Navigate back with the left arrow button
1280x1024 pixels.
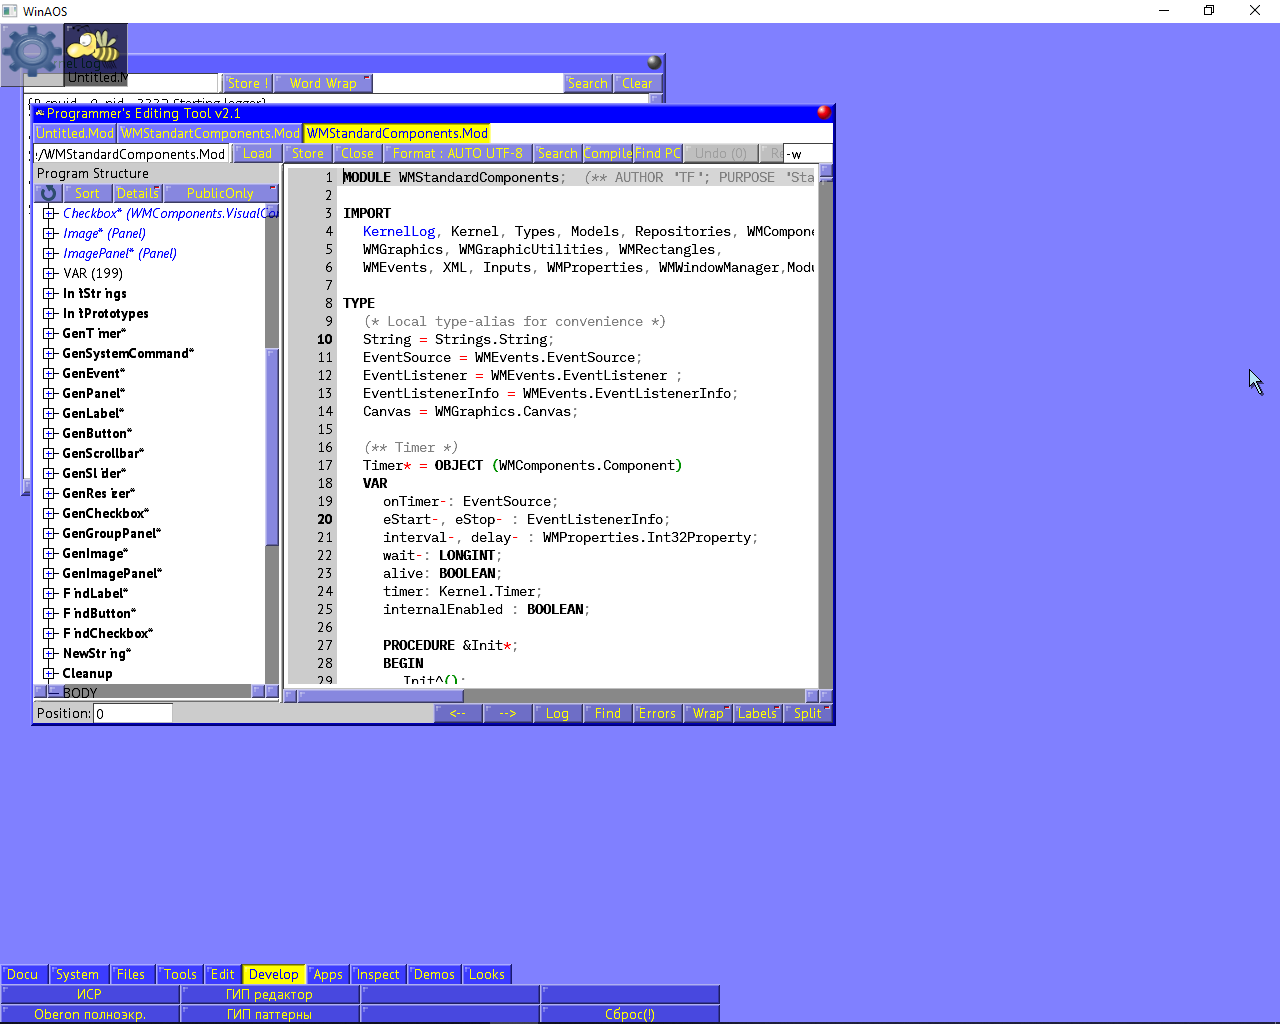(x=458, y=713)
